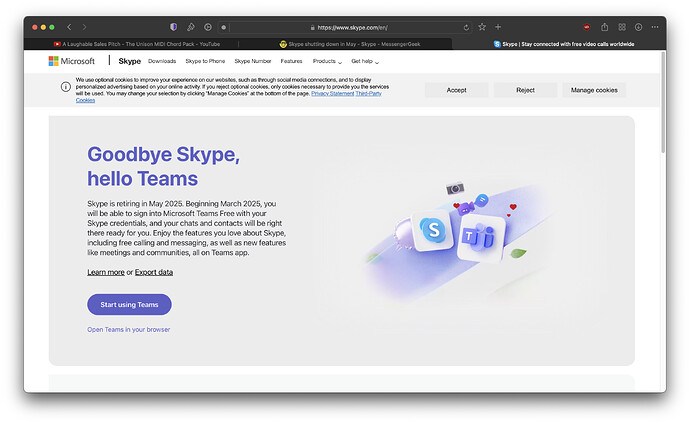Viewport: 690px width, 423px height.
Task: Show the tab overview grid icon
Action: pos(622,27)
